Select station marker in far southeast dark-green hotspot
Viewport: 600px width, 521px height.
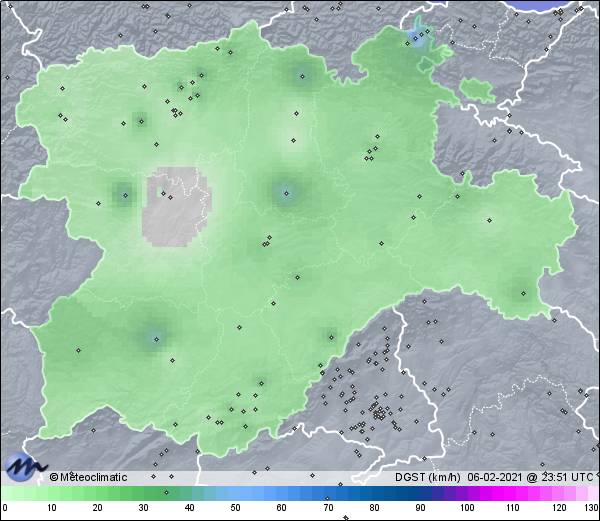point(523,294)
